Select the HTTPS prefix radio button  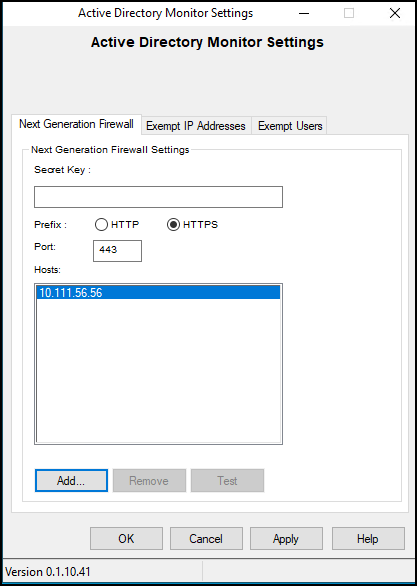[x=173, y=225]
